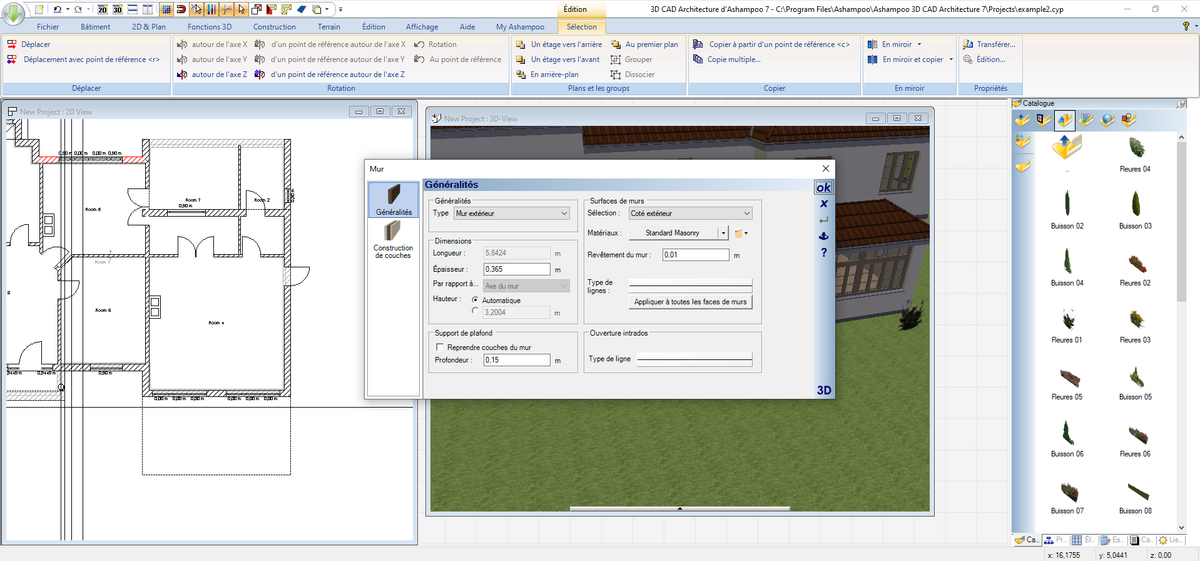Image resolution: width=1200 pixels, height=561 pixels.
Task: Expand the Standard Masonry materials dropdown arrow
Action: (x=723, y=233)
